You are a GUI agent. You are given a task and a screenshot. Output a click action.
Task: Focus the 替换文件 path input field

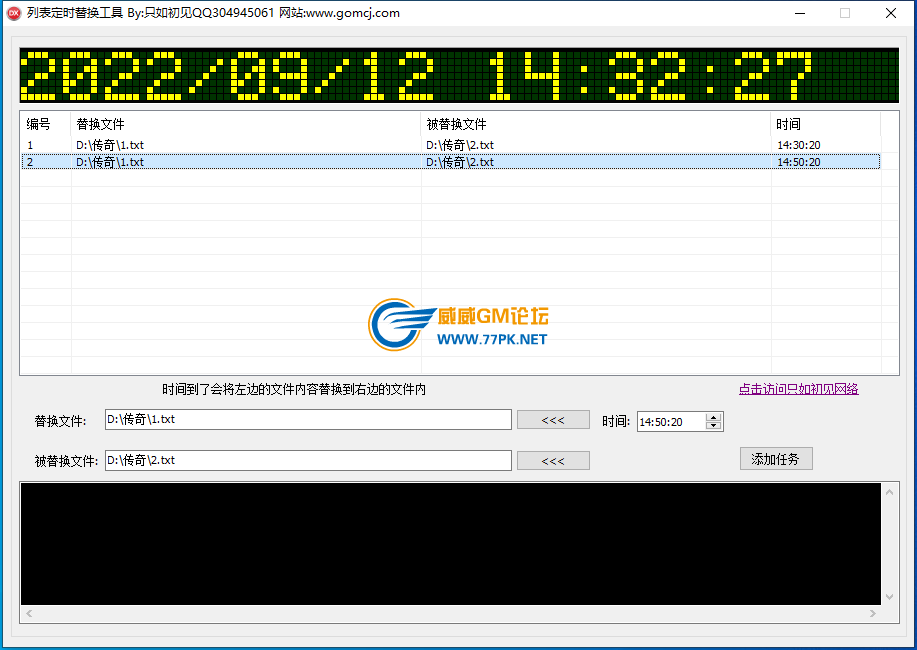coord(308,420)
